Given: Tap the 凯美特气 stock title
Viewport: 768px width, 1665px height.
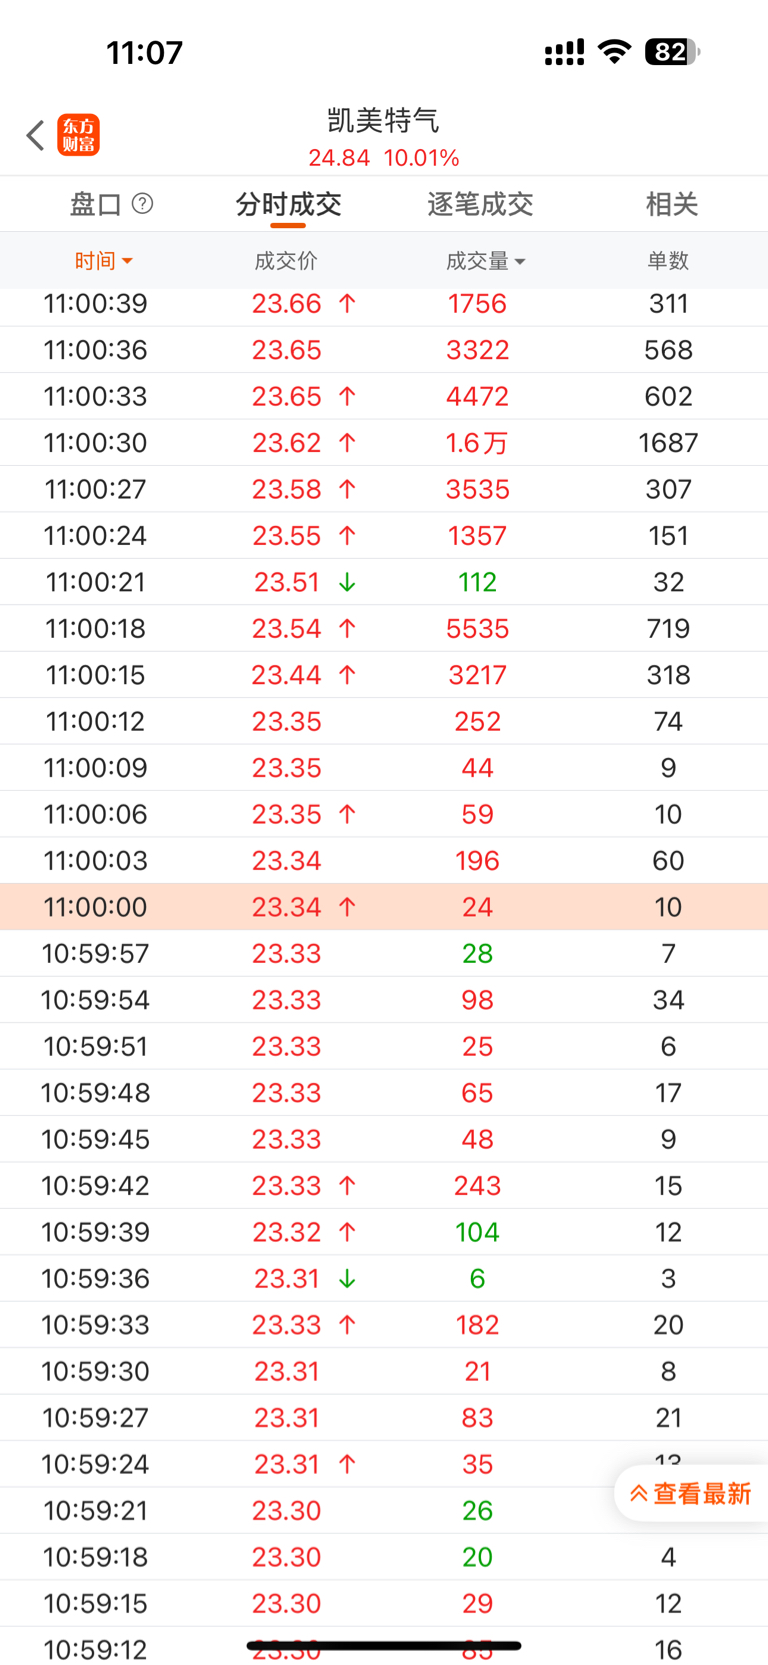Looking at the screenshot, I should 383,121.
